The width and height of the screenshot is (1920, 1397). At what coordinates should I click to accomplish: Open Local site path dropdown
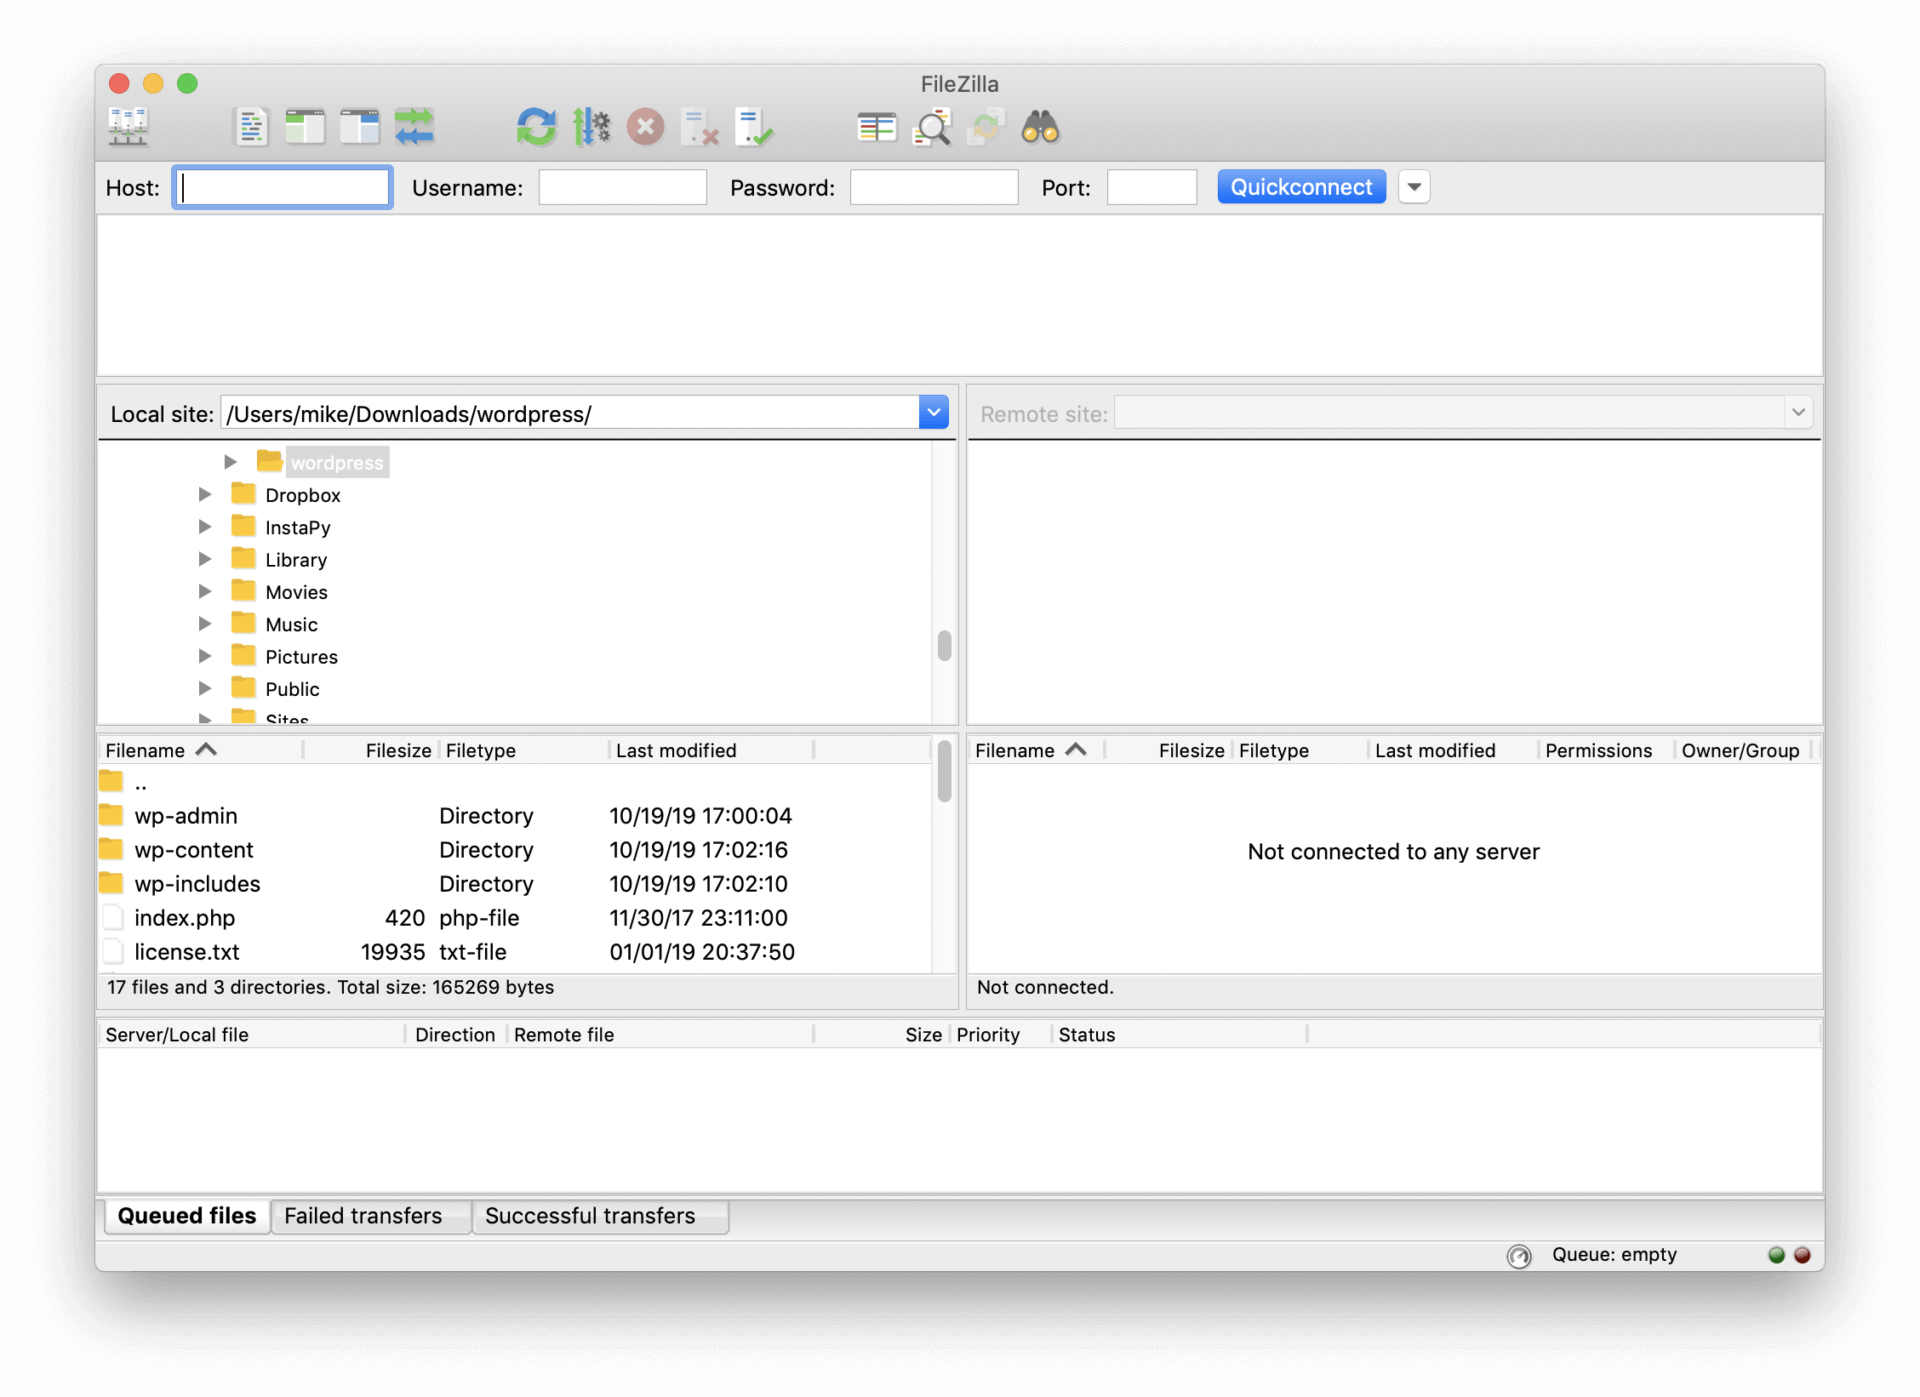933,412
